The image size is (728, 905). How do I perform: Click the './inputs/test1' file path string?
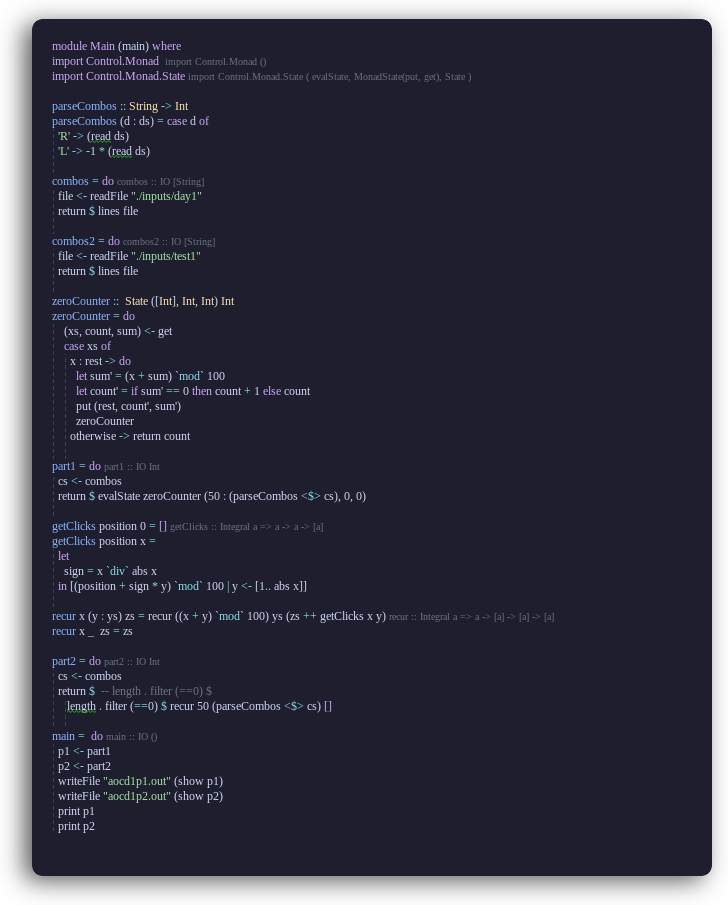pyautogui.click(x=165, y=256)
